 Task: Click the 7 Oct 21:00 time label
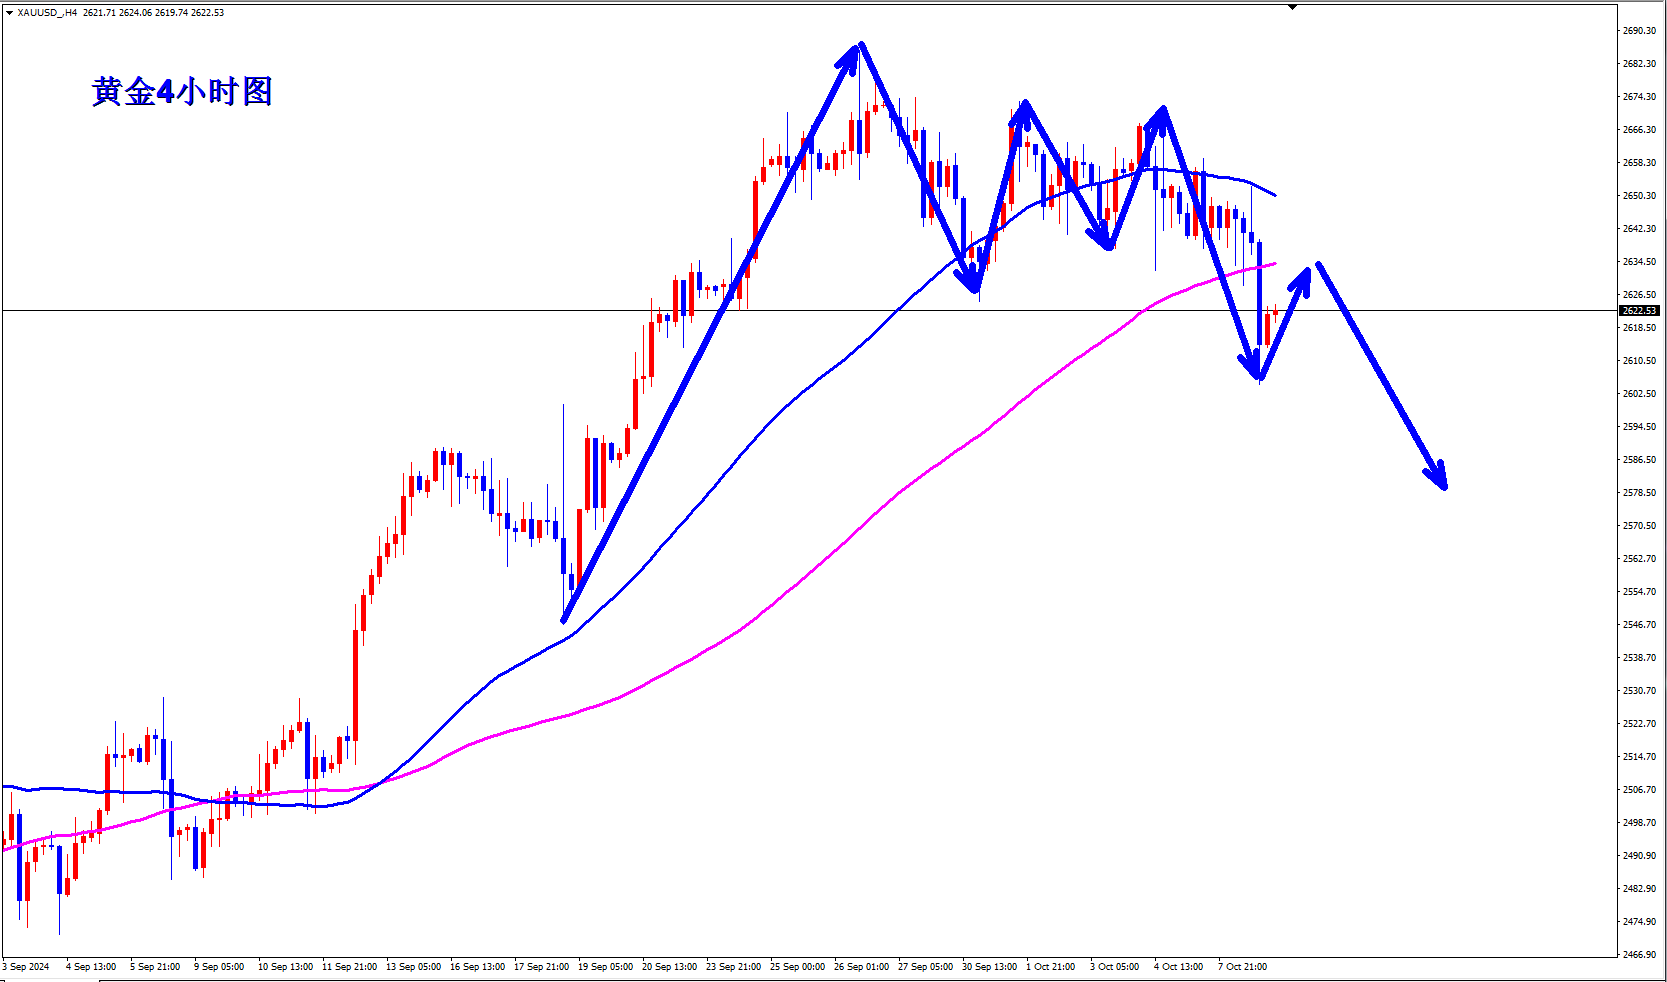pos(1243,967)
